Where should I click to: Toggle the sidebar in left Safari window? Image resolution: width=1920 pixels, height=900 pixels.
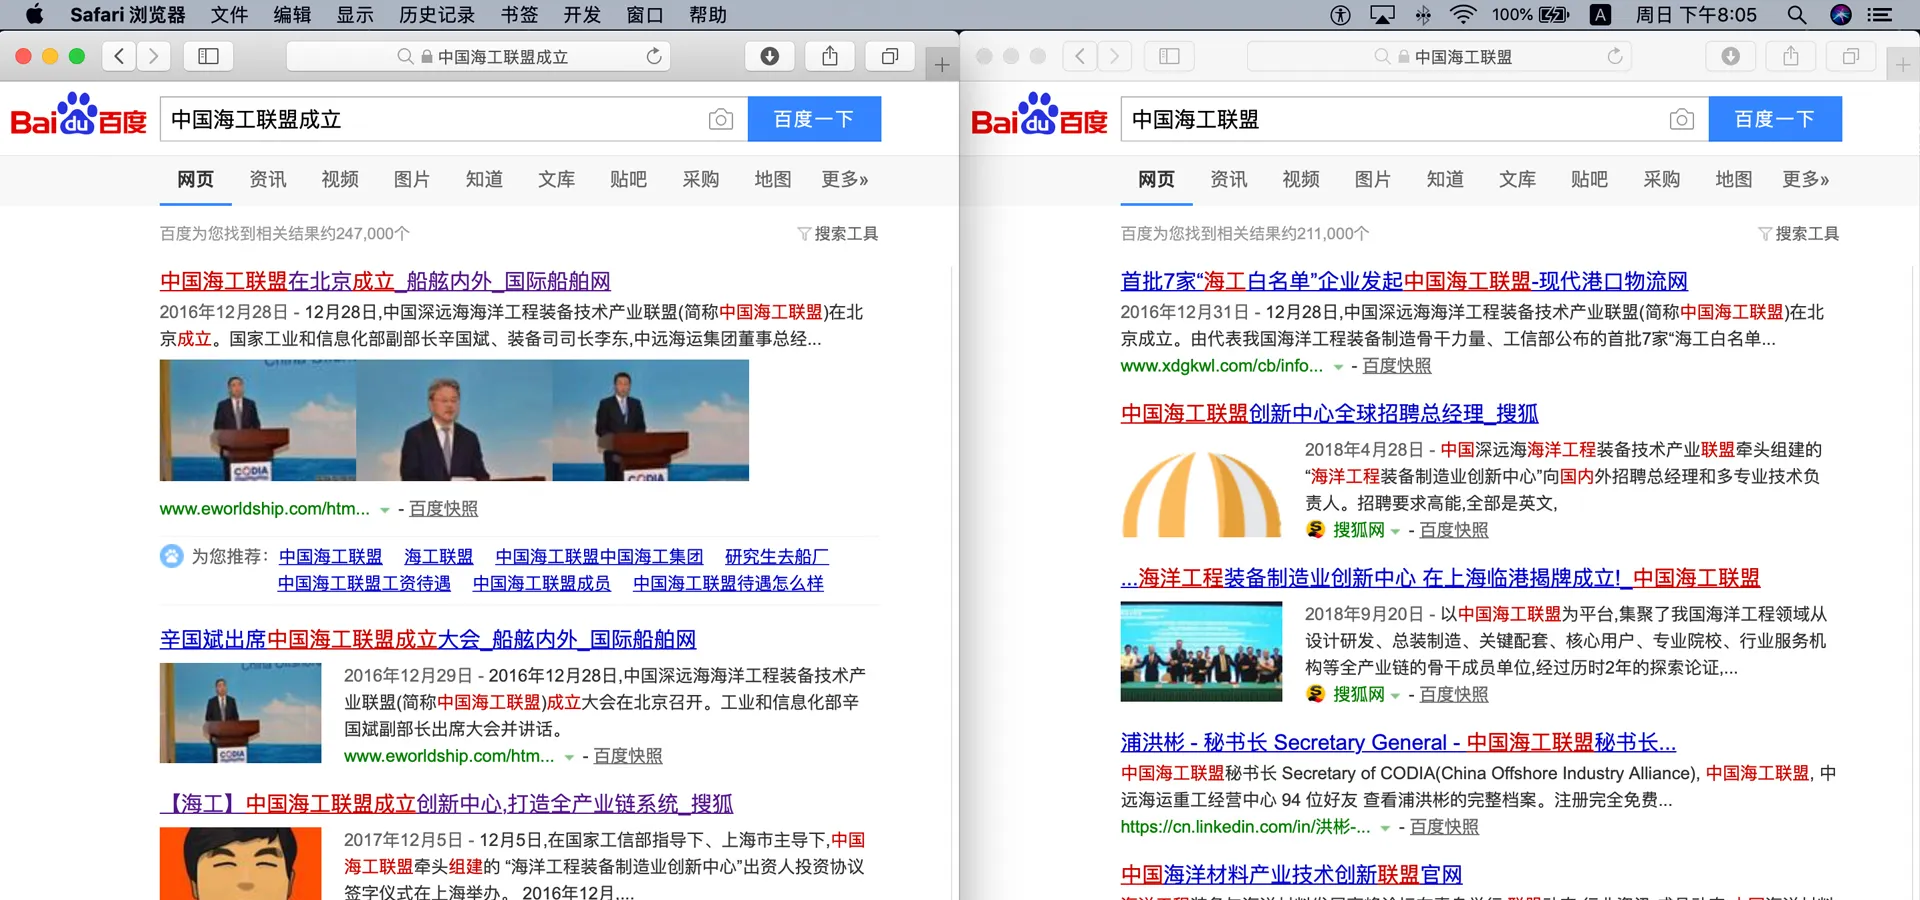(208, 56)
